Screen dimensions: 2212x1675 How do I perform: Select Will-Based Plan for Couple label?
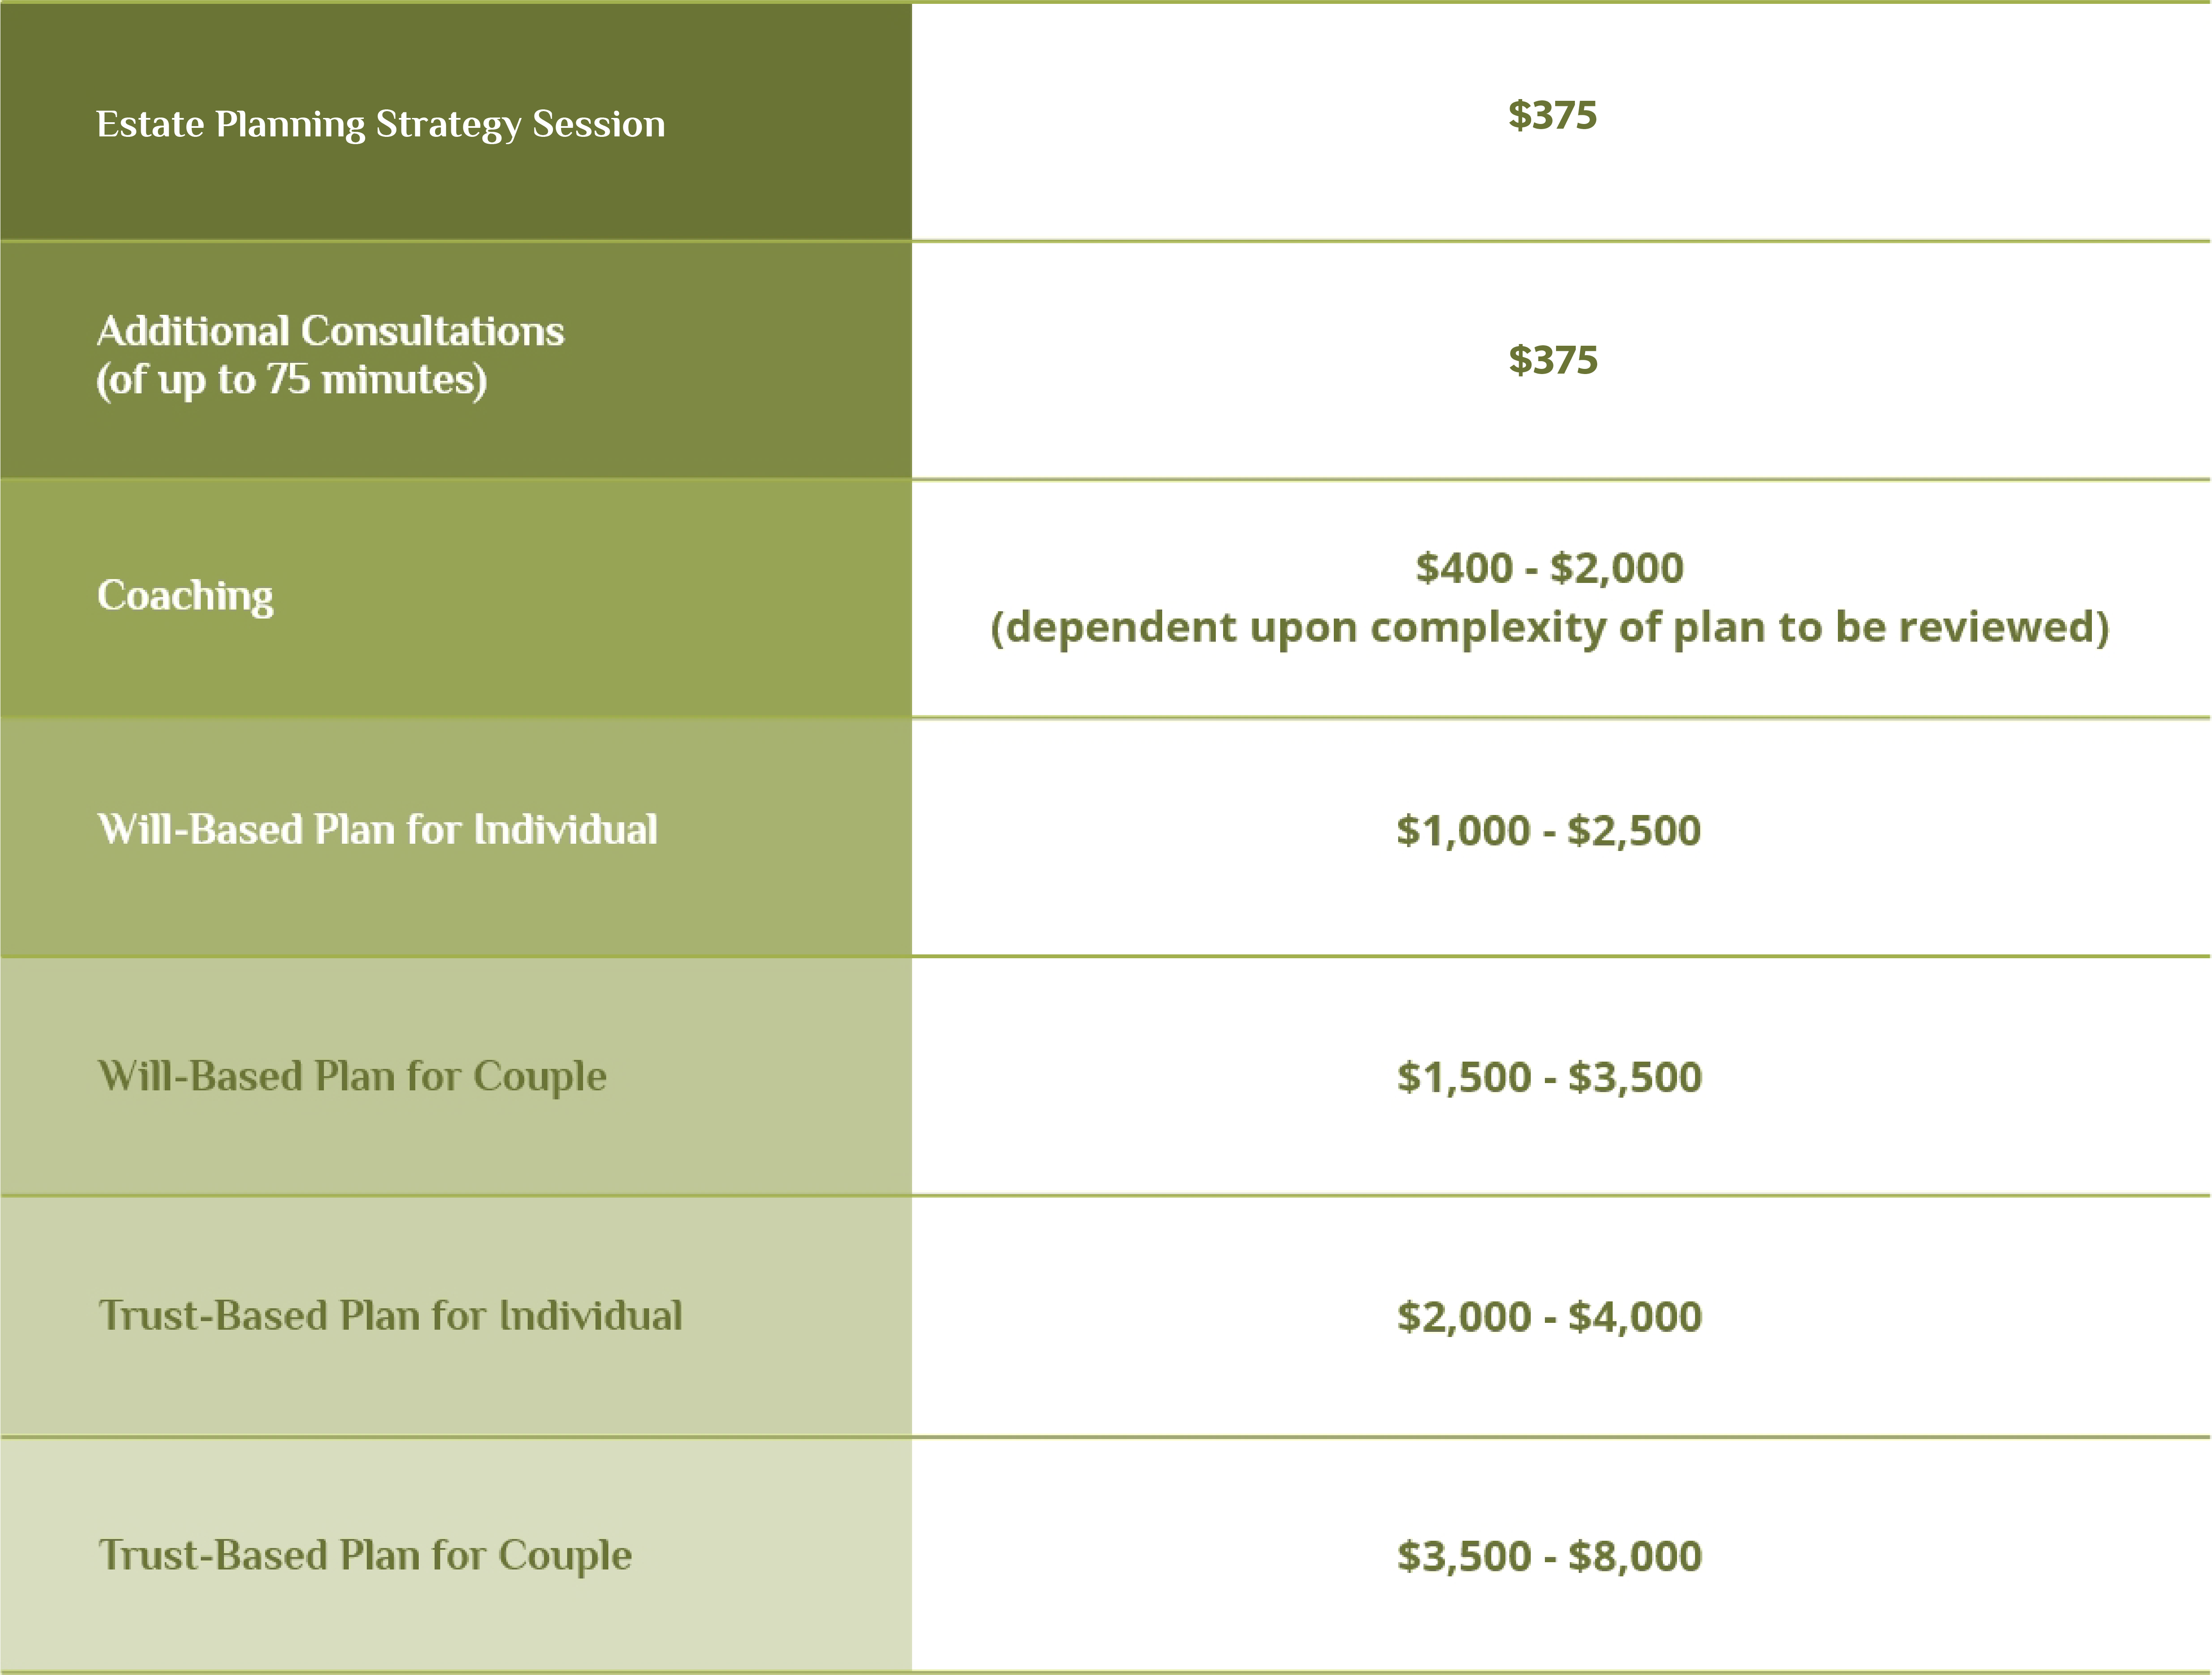tap(352, 1077)
